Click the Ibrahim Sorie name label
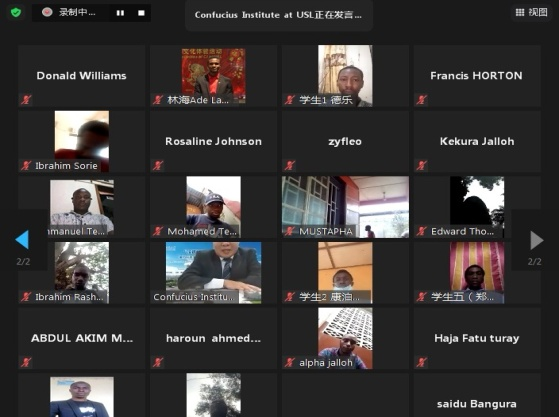Screen dimensions: 559x417 (x=66, y=165)
